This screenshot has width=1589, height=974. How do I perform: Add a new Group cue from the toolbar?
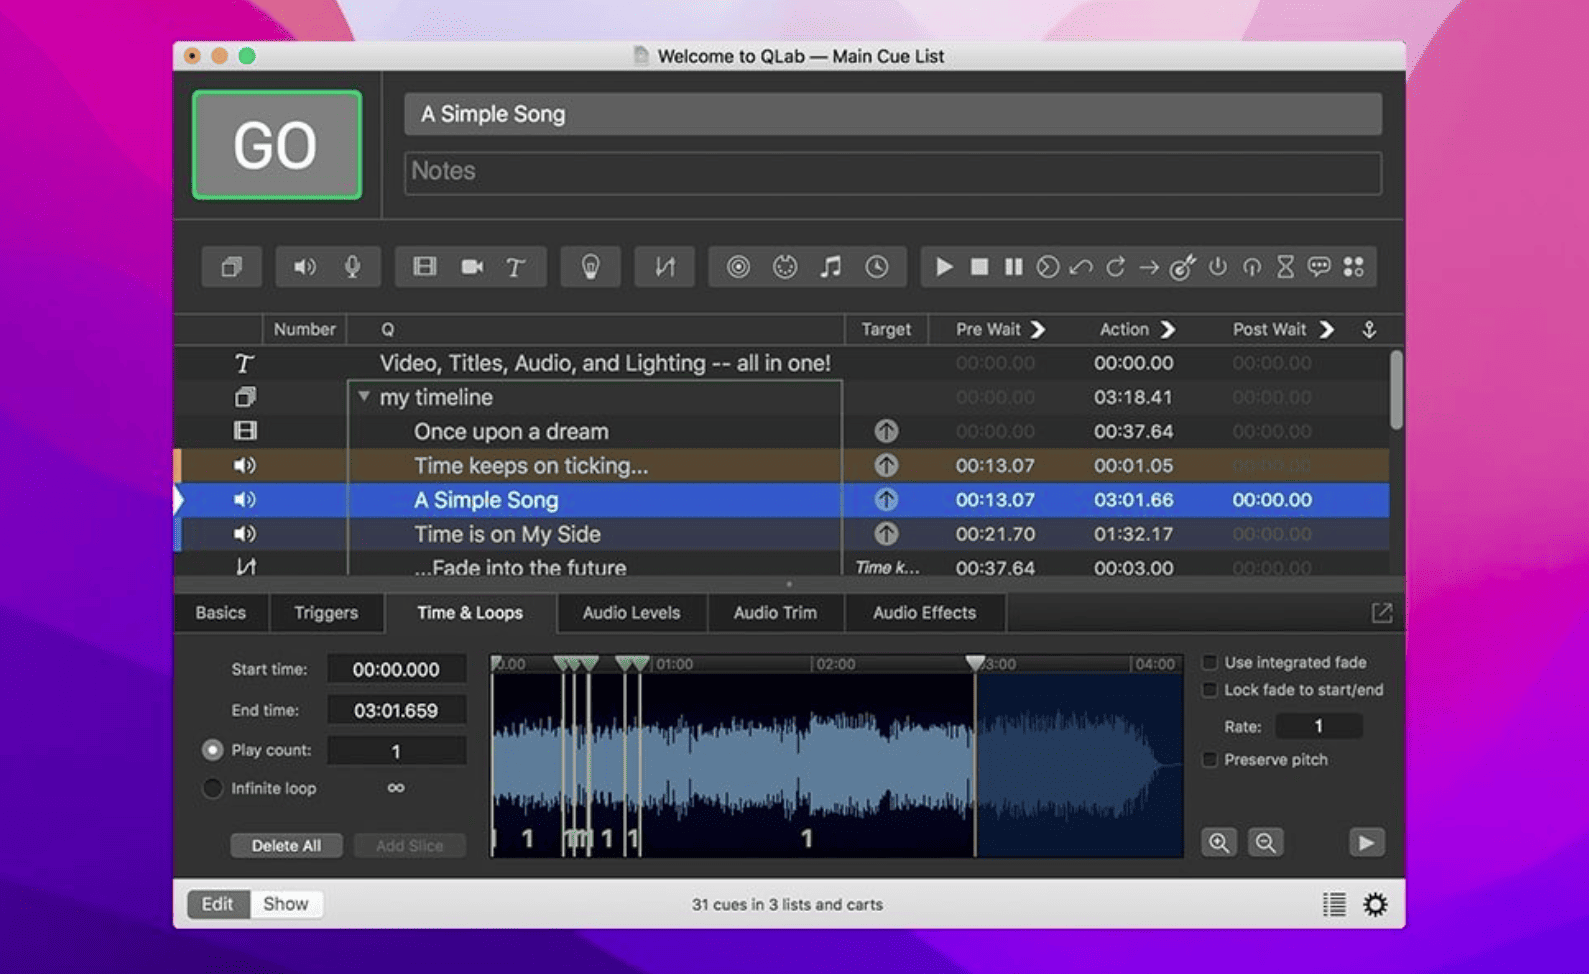[231, 267]
